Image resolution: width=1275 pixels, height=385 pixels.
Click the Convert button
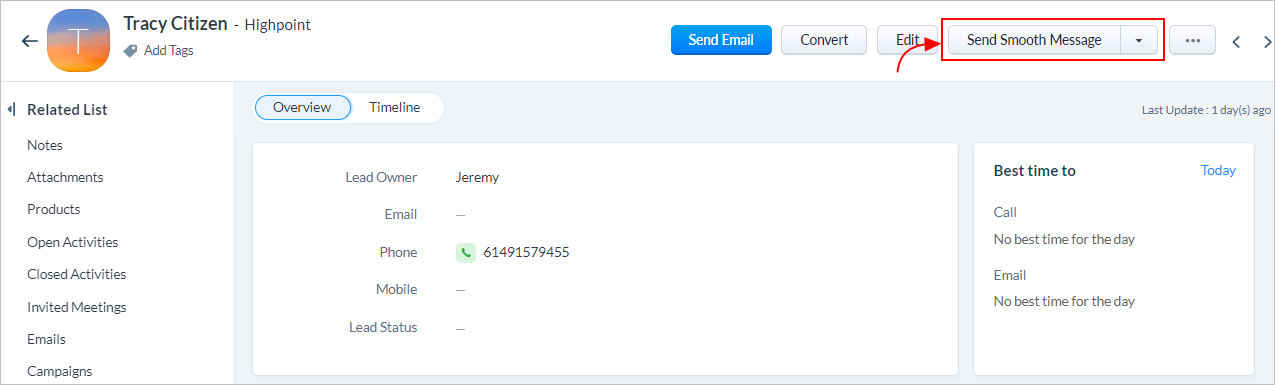point(824,40)
